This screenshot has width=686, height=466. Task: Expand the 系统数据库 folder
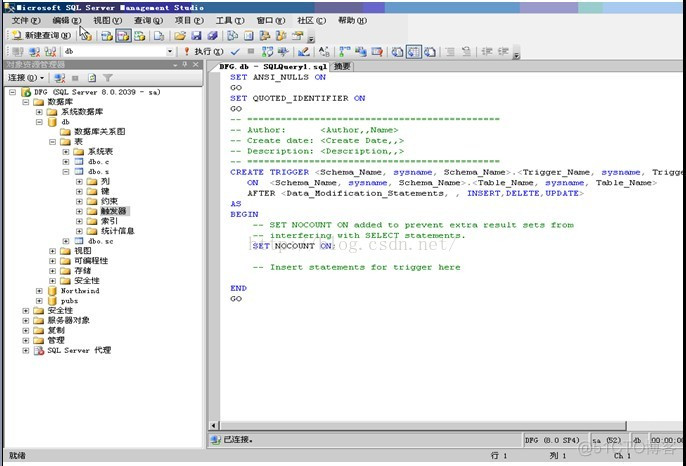point(39,112)
